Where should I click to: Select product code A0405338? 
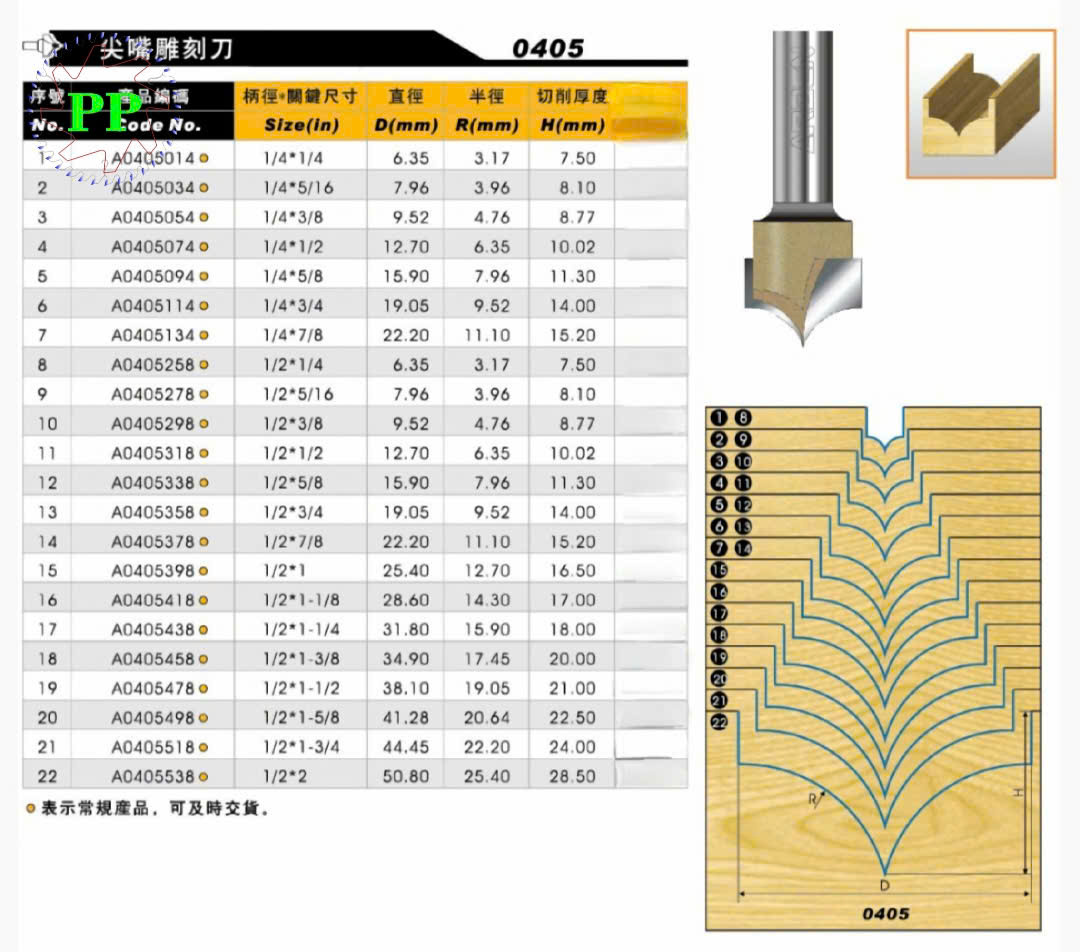pos(153,483)
